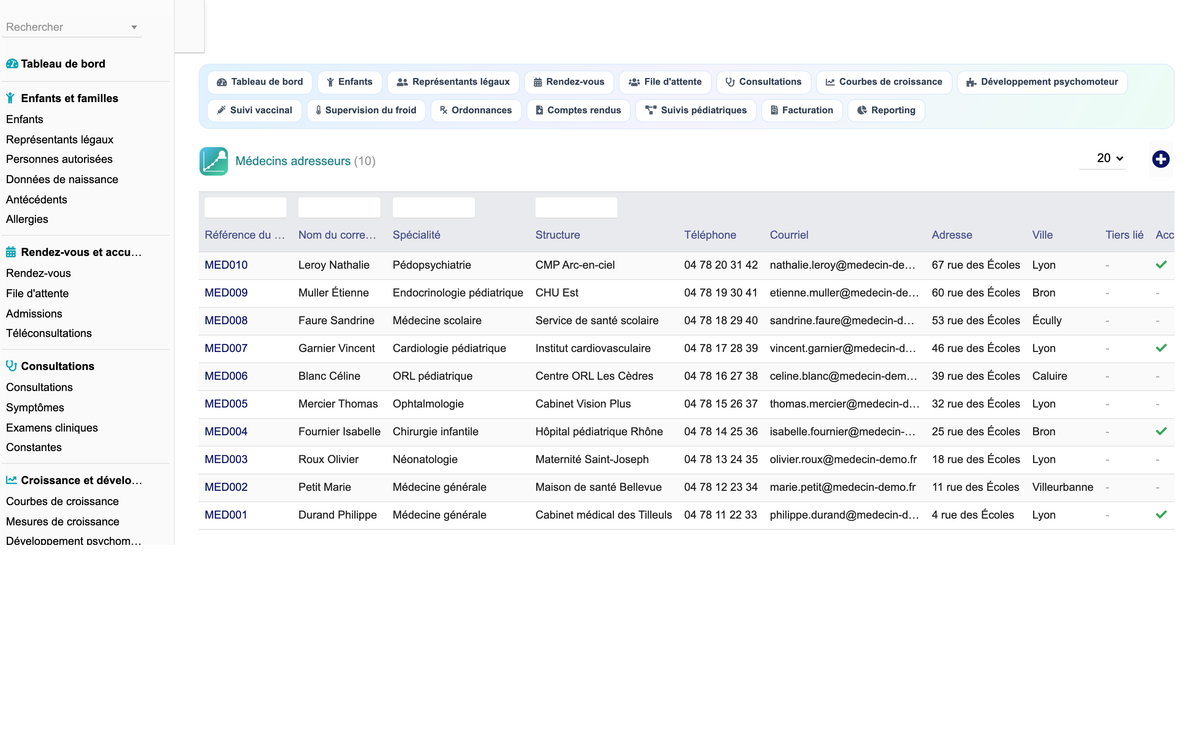
Task: Click the Médecins adresseurs module icon
Action: pos(214,161)
